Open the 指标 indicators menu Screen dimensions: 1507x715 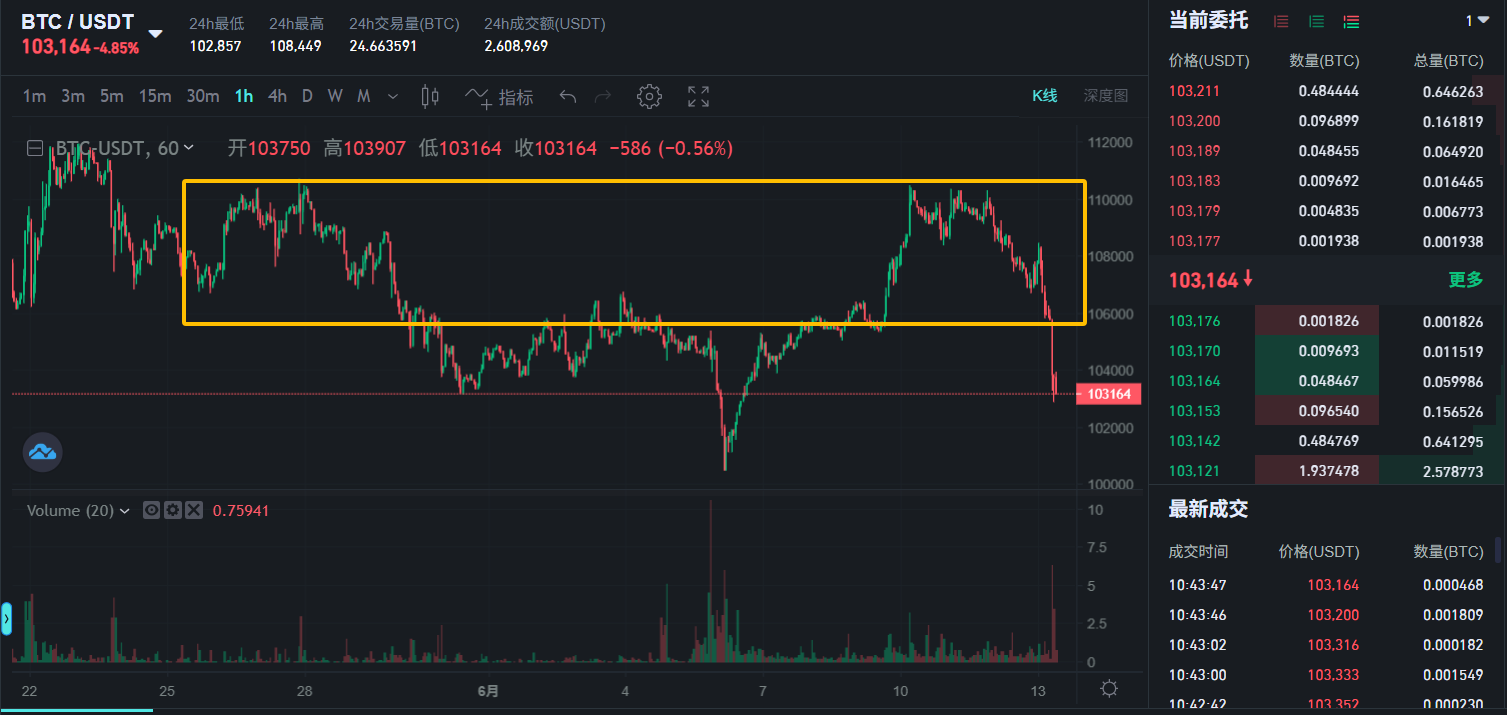(x=500, y=97)
